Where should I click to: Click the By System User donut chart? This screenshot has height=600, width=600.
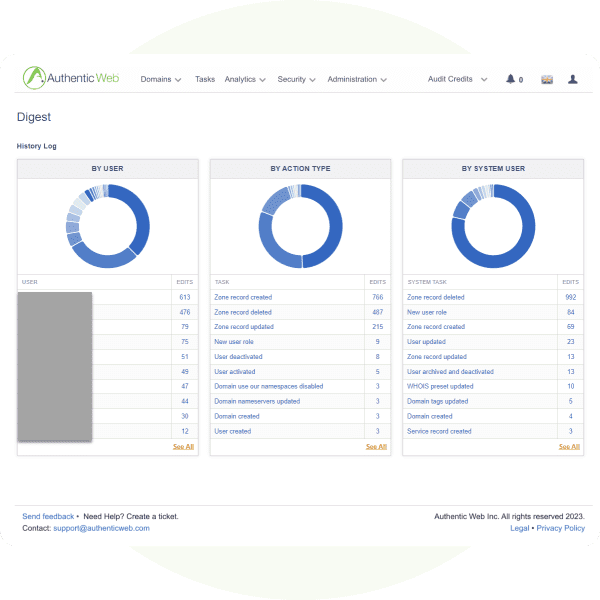pos(492,226)
